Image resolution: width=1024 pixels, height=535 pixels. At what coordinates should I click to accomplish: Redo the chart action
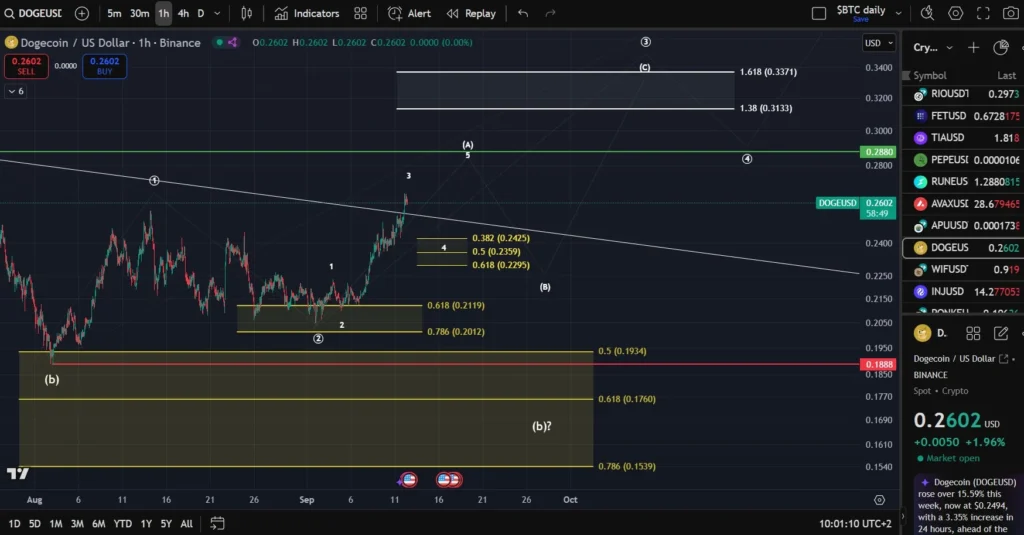tap(551, 13)
